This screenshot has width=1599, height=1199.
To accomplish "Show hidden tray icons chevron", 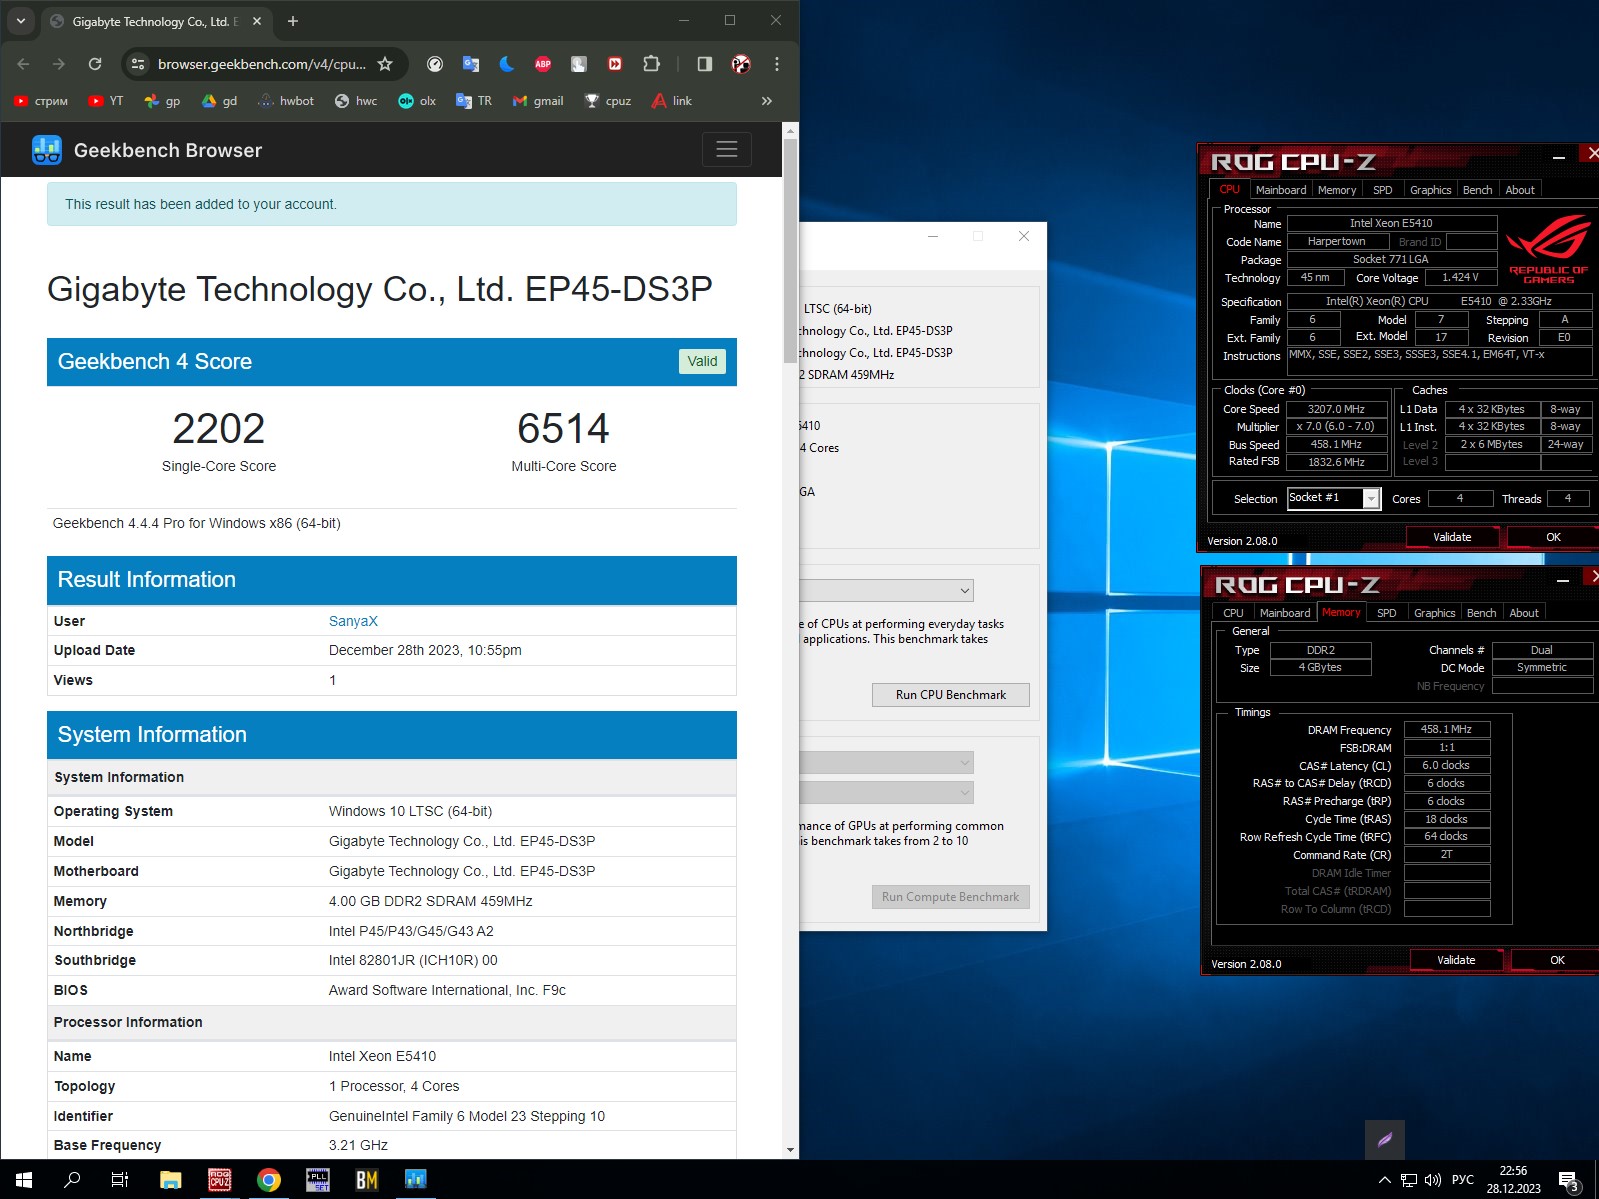I will pyautogui.click(x=1385, y=1180).
